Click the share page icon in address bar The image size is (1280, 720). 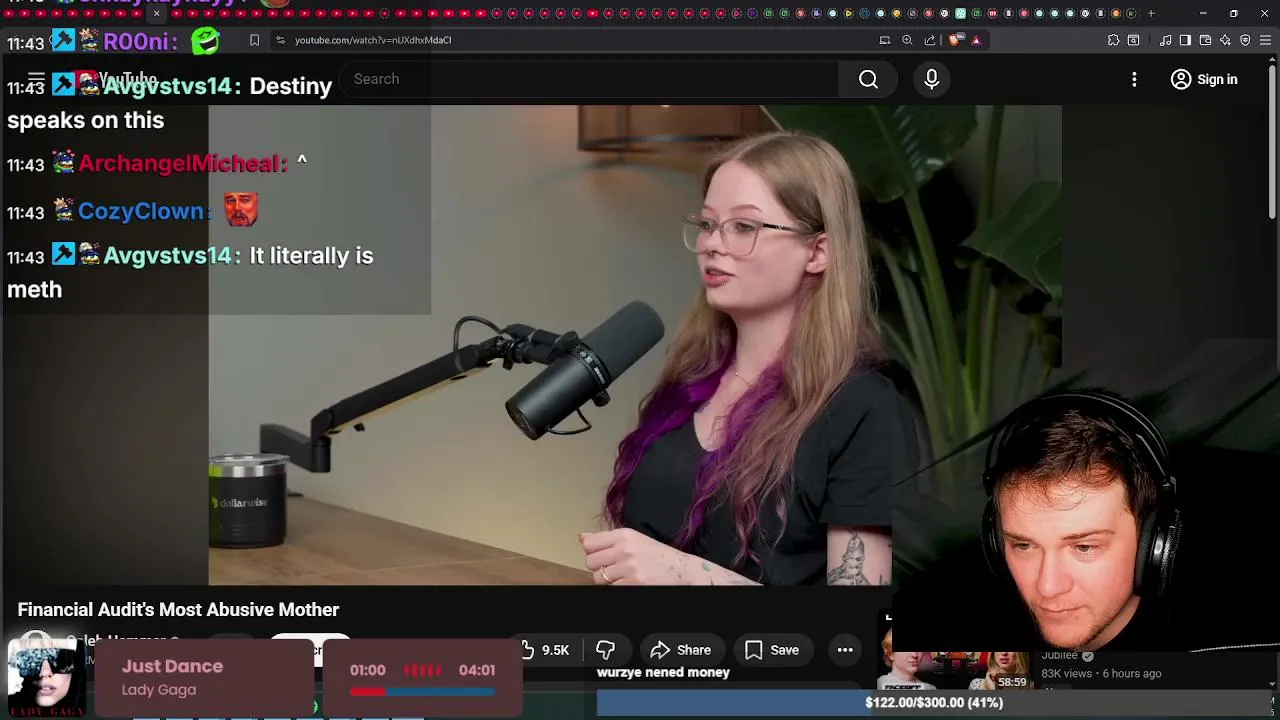click(x=930, y=40)
